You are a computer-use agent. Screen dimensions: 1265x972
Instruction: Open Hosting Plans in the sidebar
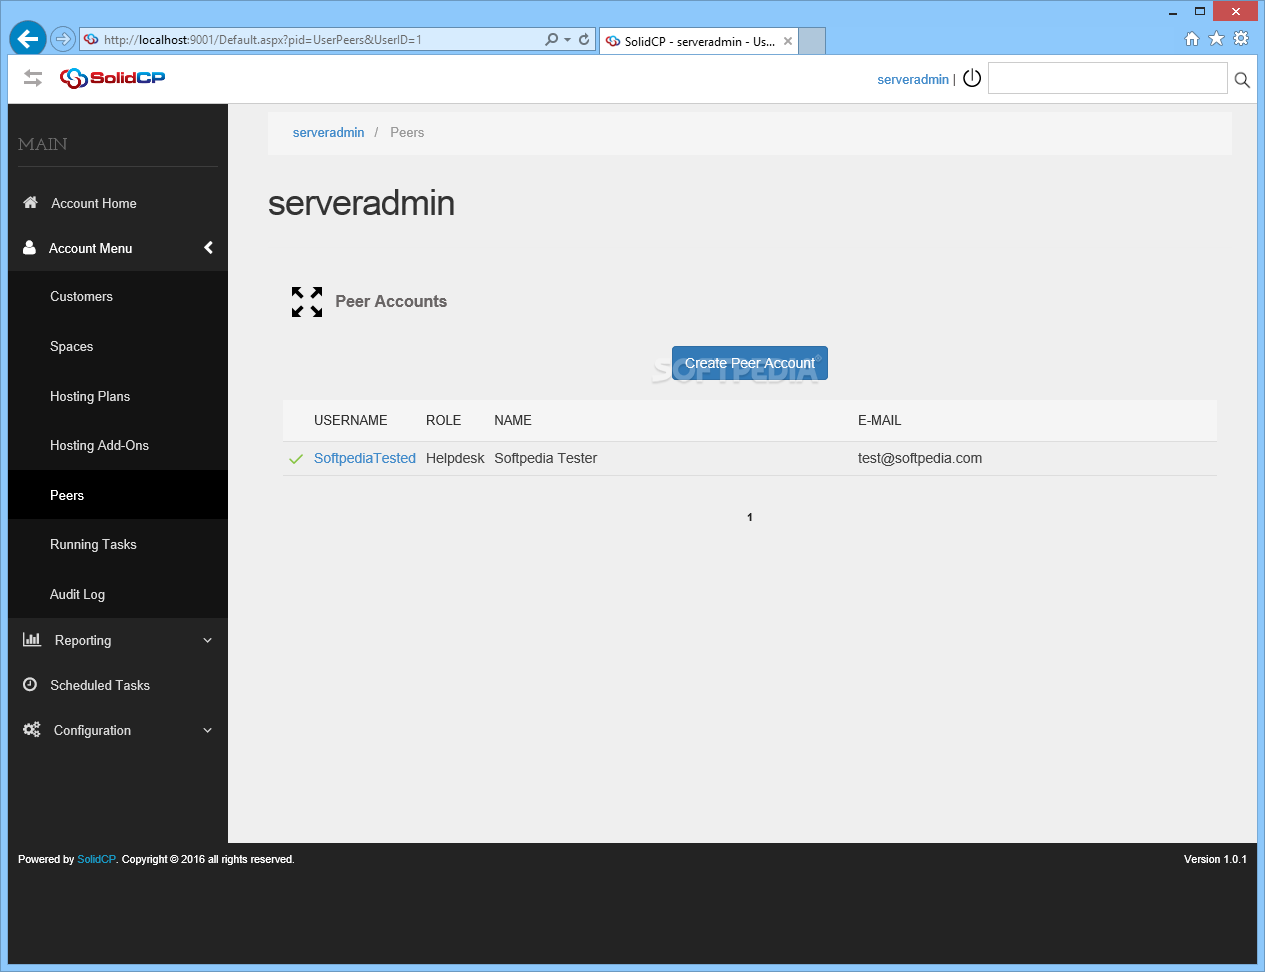90,396
